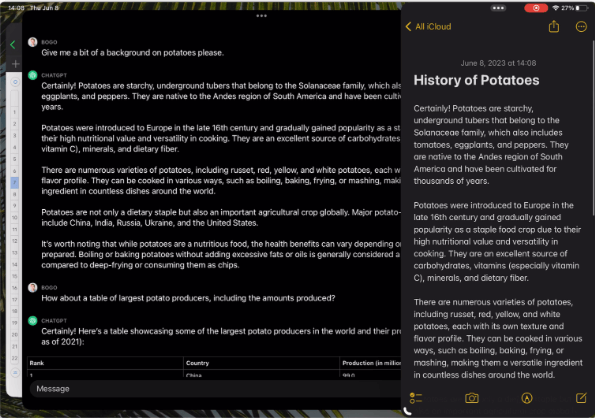This screenshot has height=418, width=595.
Task: Open the Markup pen tool in Notes
Action: point(527,398)
